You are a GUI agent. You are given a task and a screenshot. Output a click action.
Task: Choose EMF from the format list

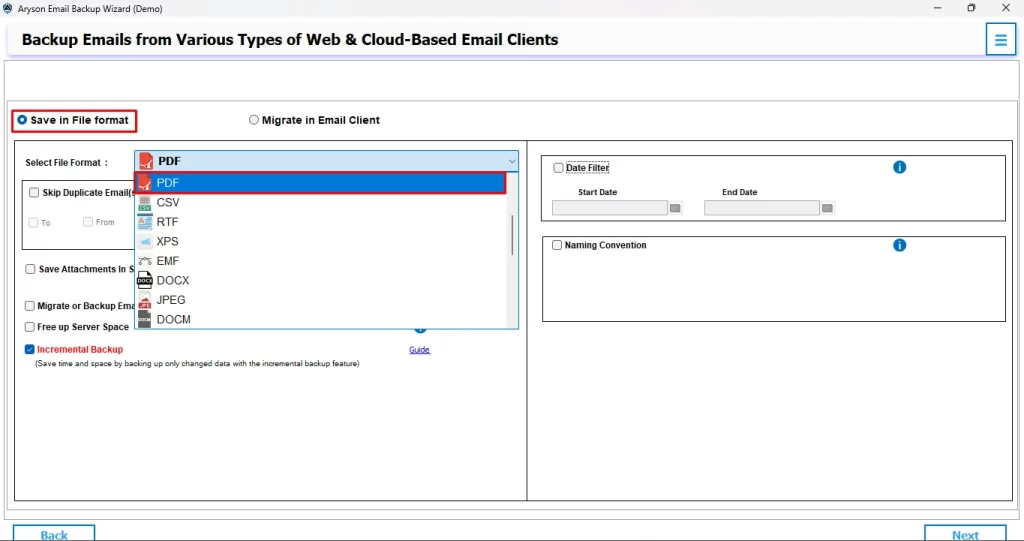(x=320, y=261)
